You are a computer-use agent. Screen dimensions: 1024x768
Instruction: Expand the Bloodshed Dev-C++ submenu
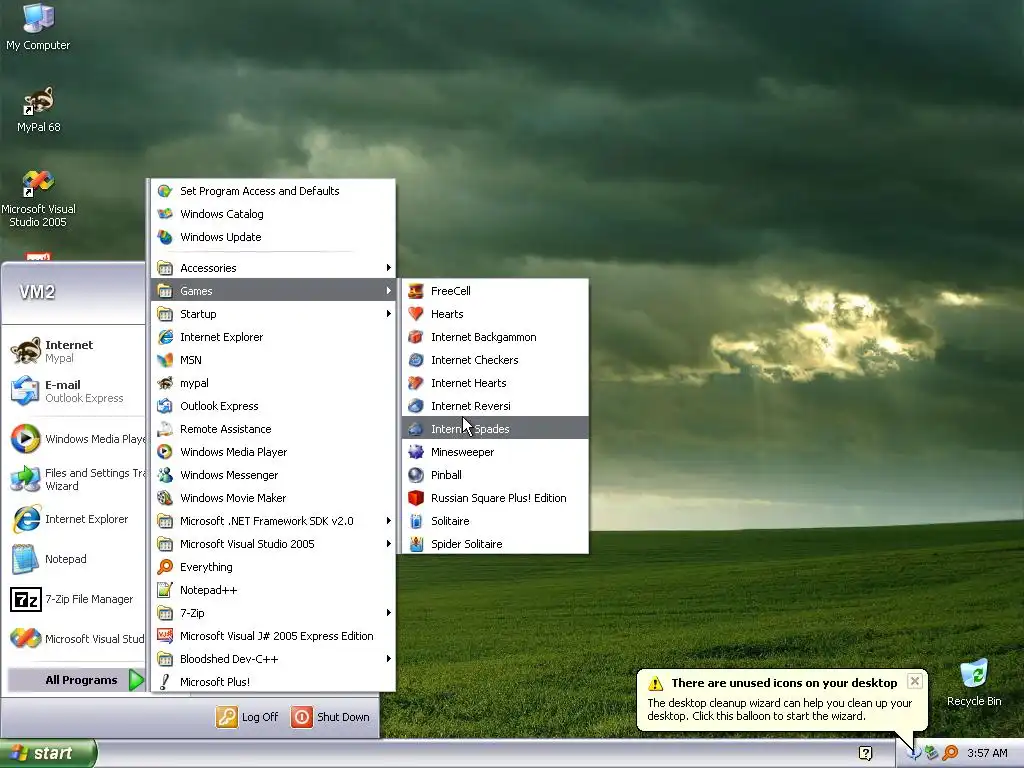[273, 659]
